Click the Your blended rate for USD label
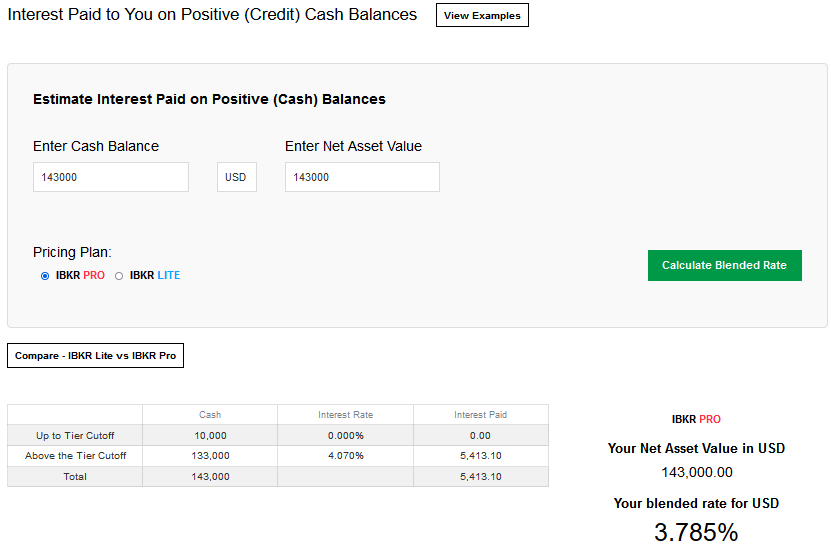Image resolution: width=831 pixels, height=551 pixels. [x=696, y=503]
